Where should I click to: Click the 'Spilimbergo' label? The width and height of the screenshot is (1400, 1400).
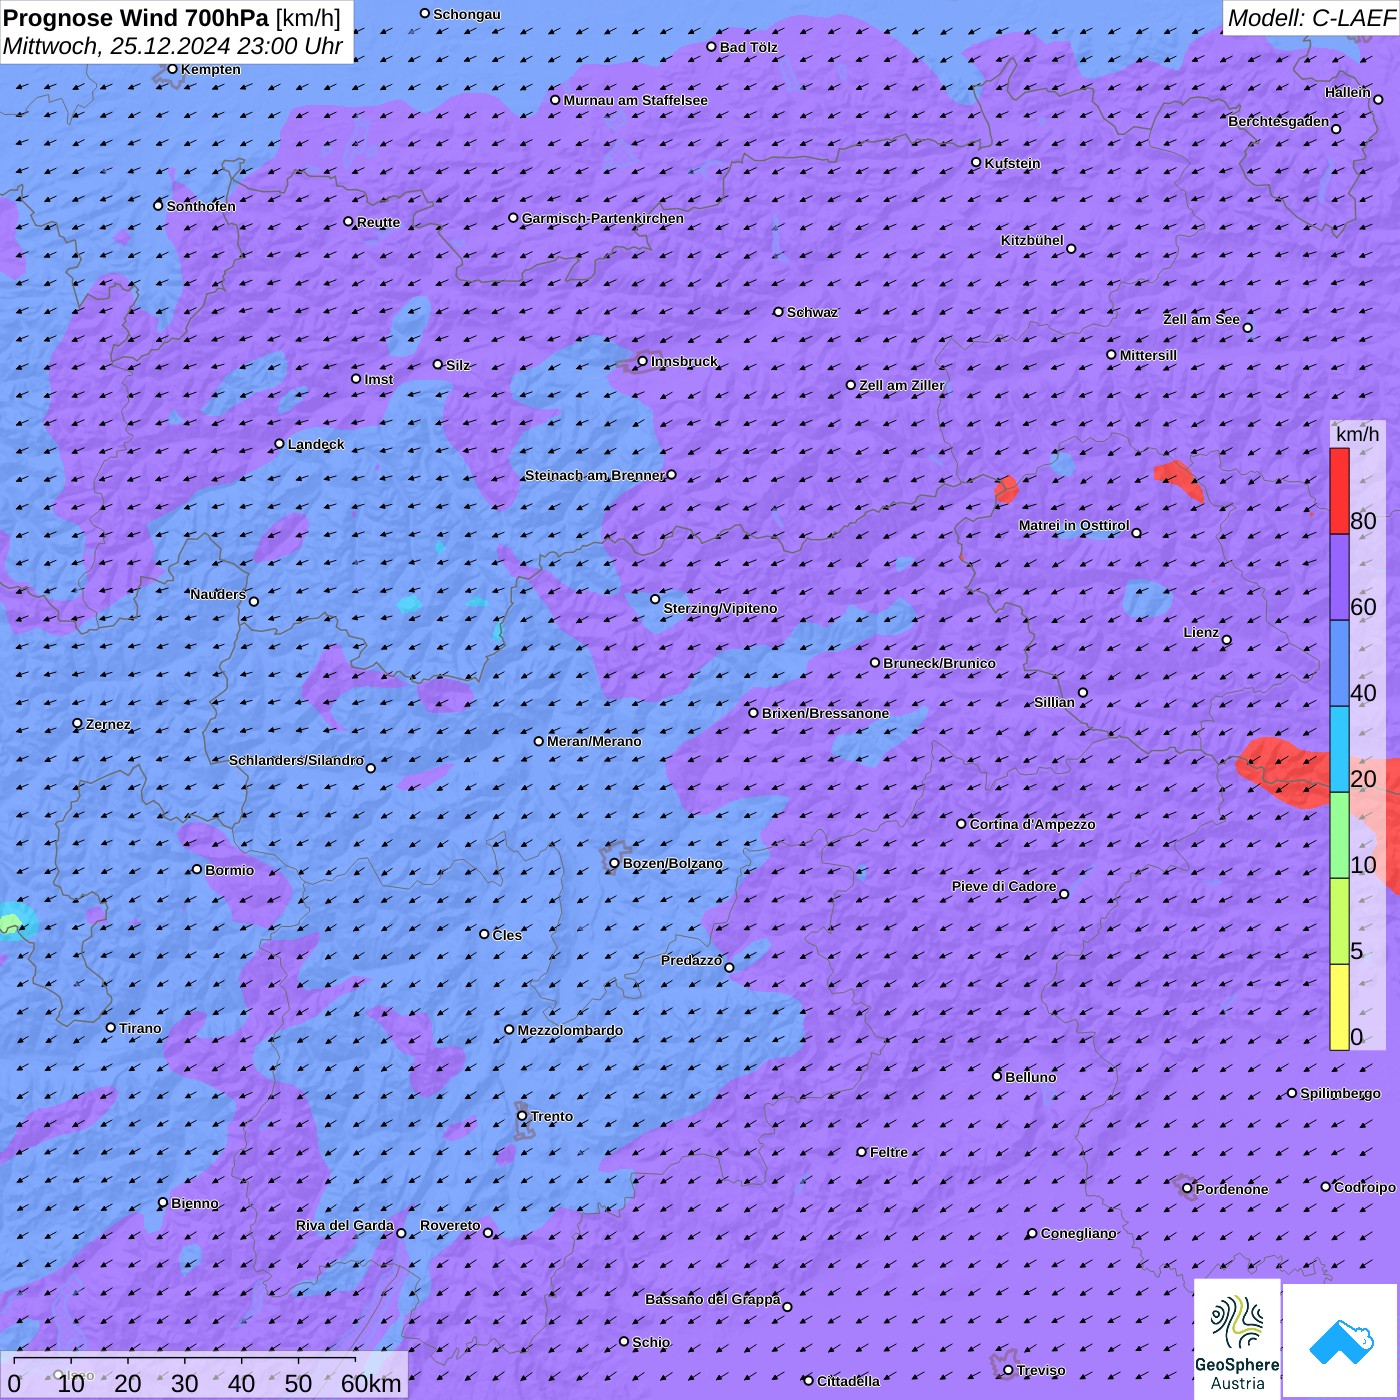tap(1340, 1093)
